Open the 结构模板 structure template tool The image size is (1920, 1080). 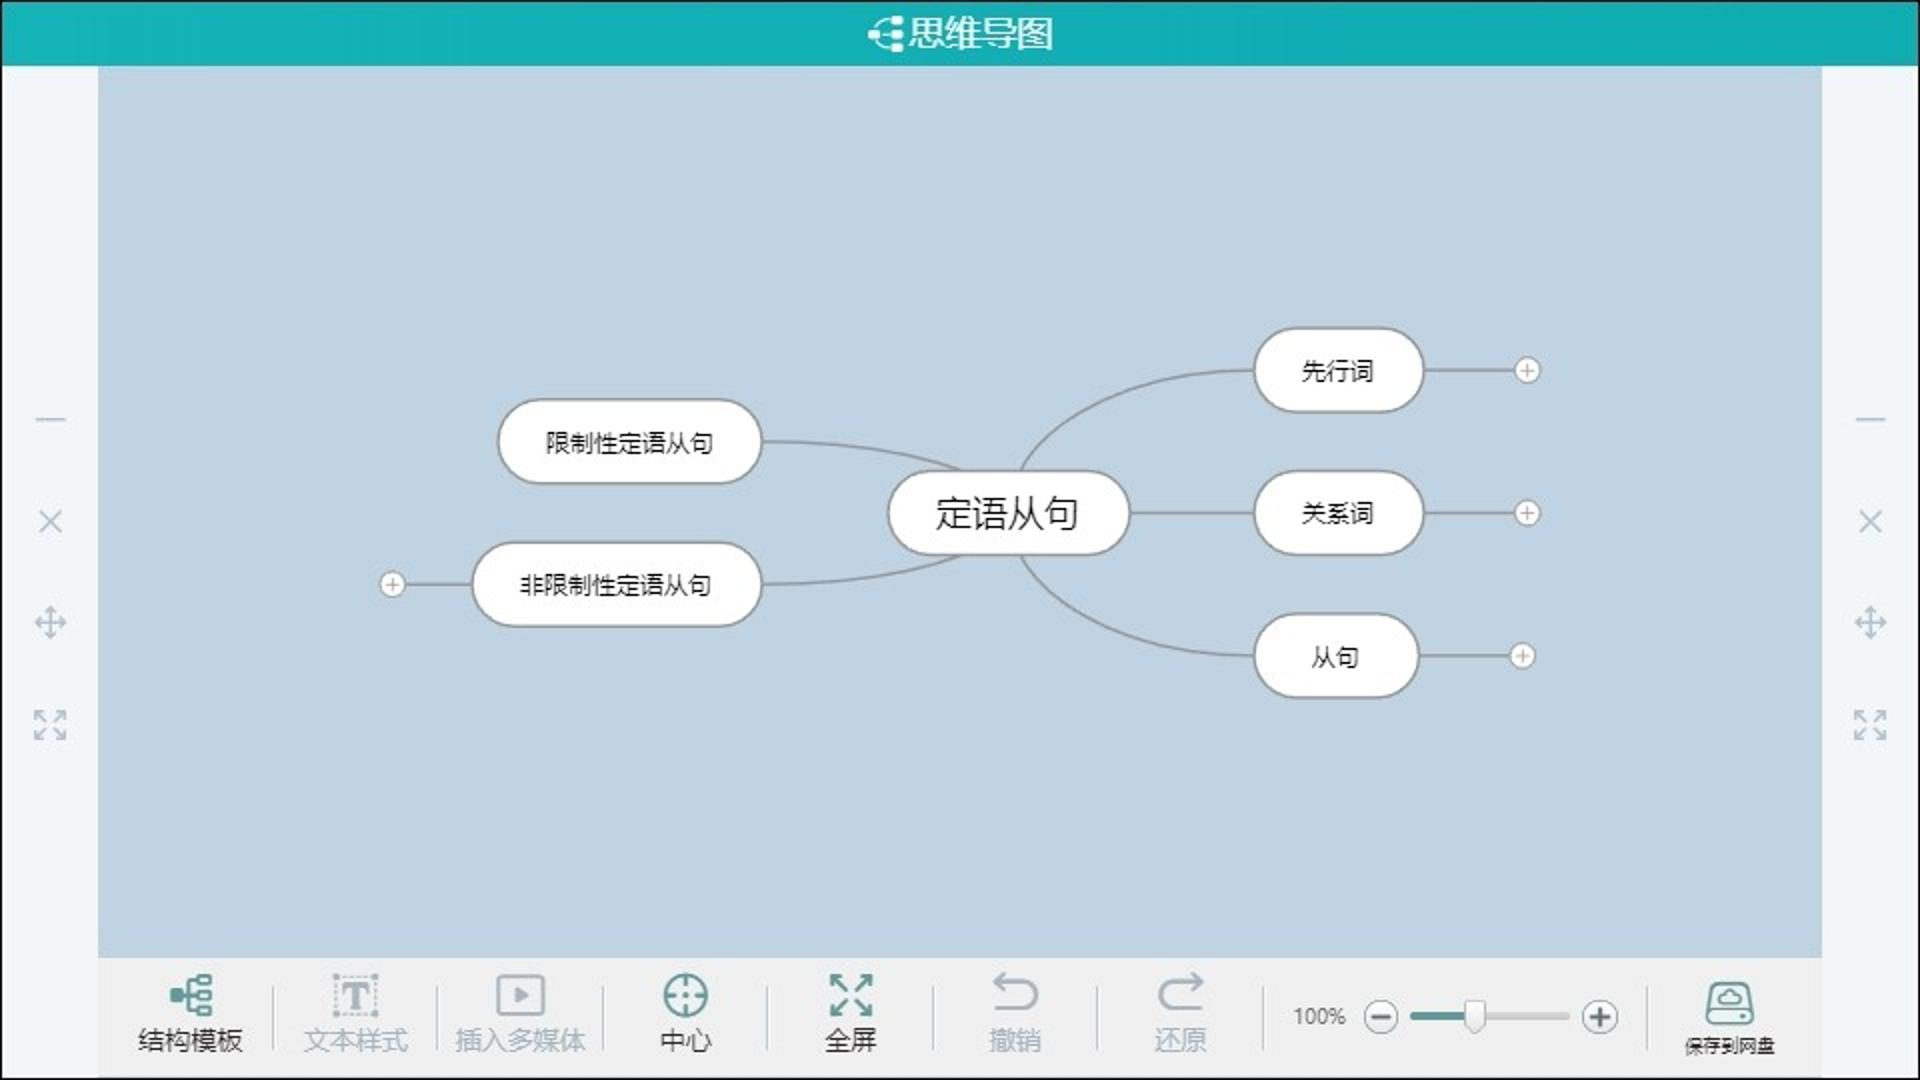click(190, 1014)
